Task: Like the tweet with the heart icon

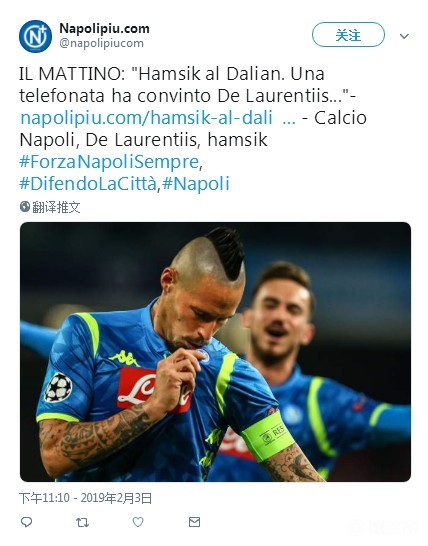Action: pyautogui.click(x=138, y=522)
